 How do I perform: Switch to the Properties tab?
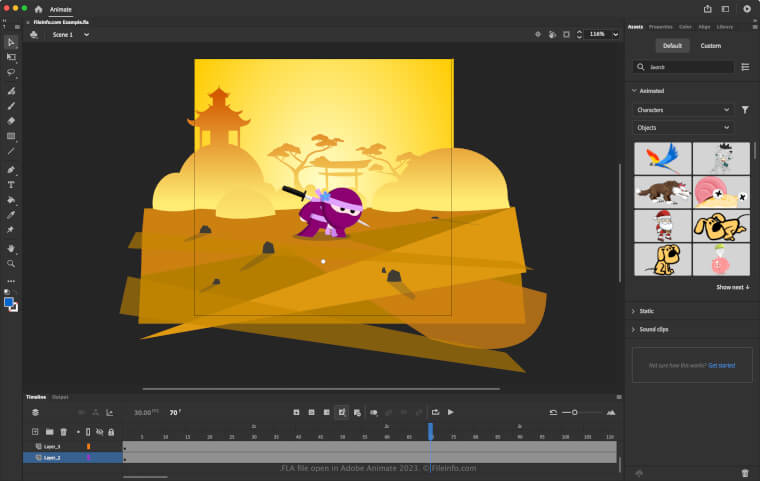(x=660, y=27)
